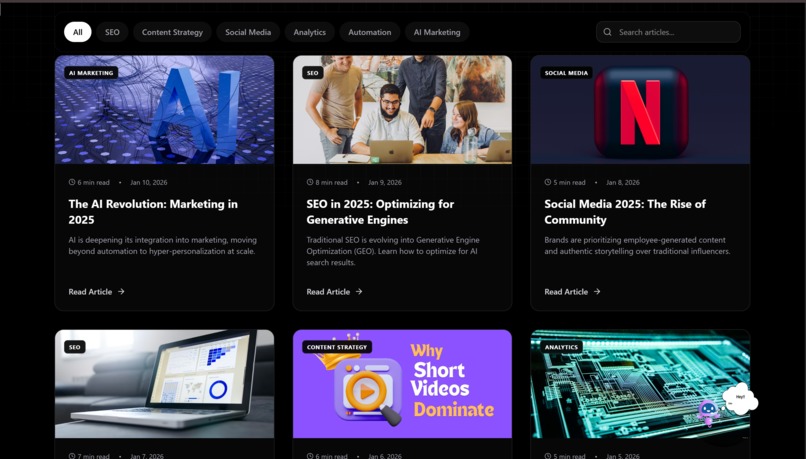The height and width of the screenshot is (459, 806).
Task: Click the Hey! chat speech bubble
Action: click(740, 398)
